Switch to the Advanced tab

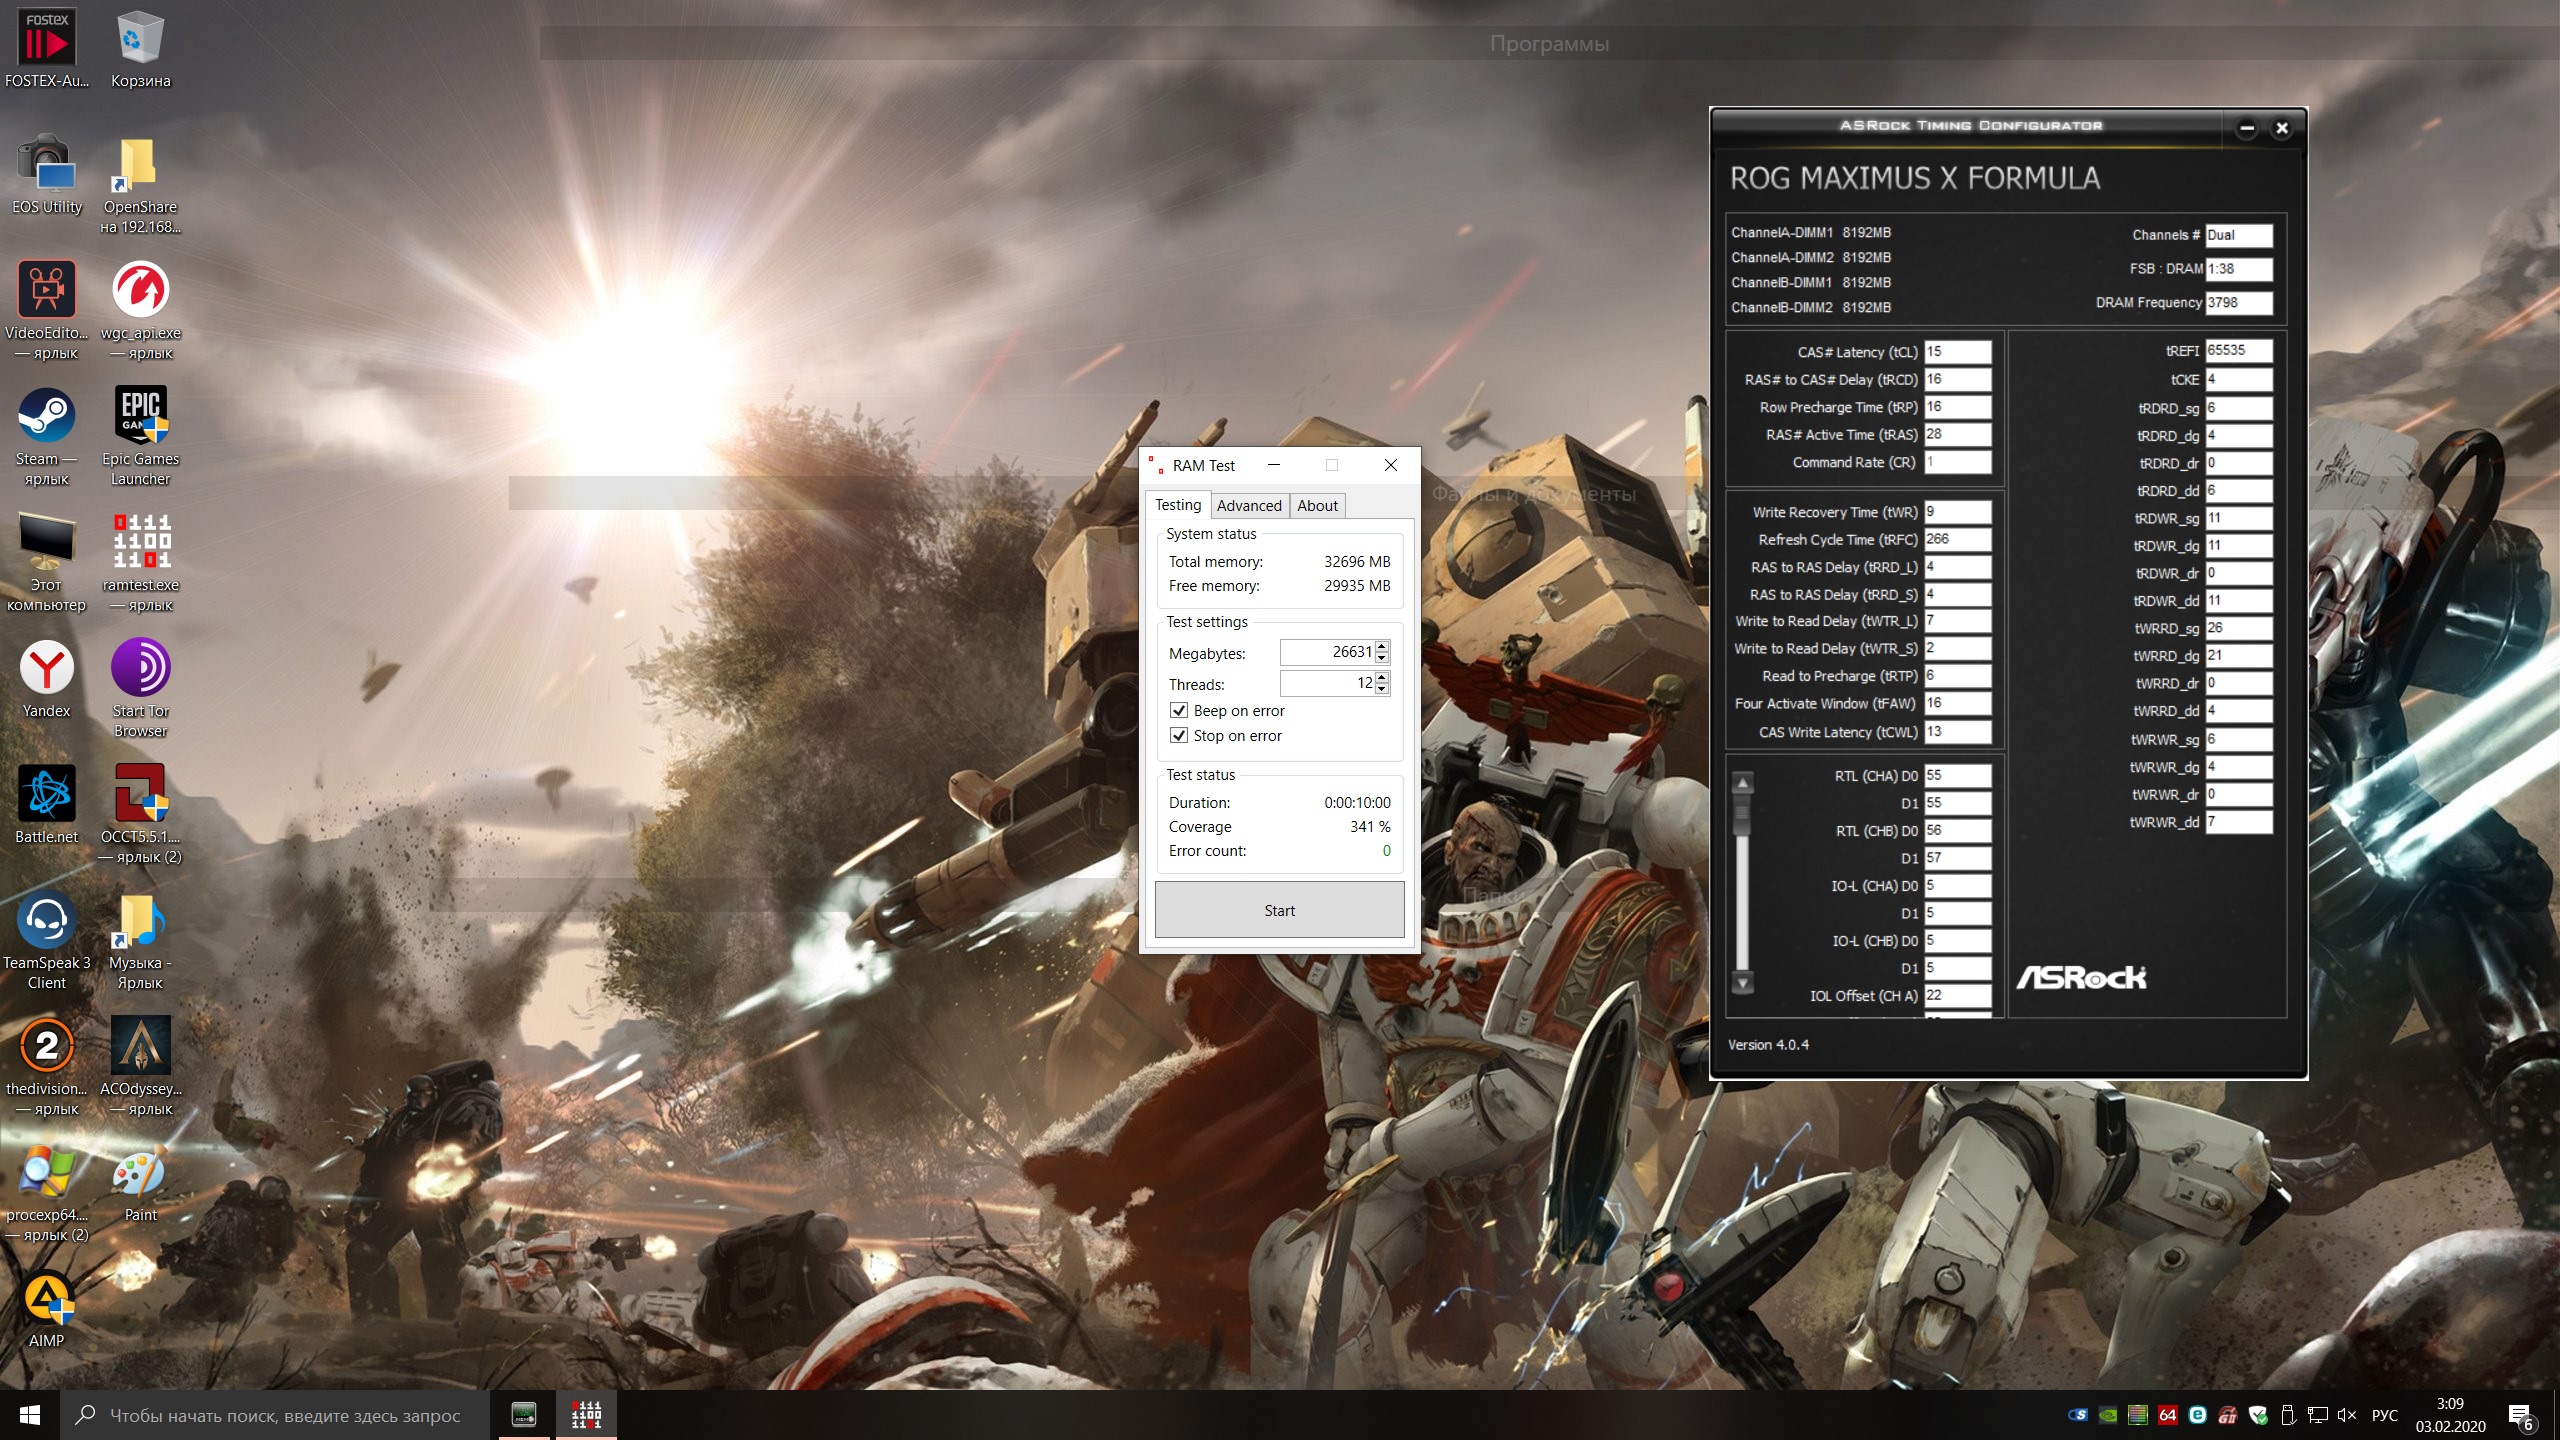click(1248, 505)
